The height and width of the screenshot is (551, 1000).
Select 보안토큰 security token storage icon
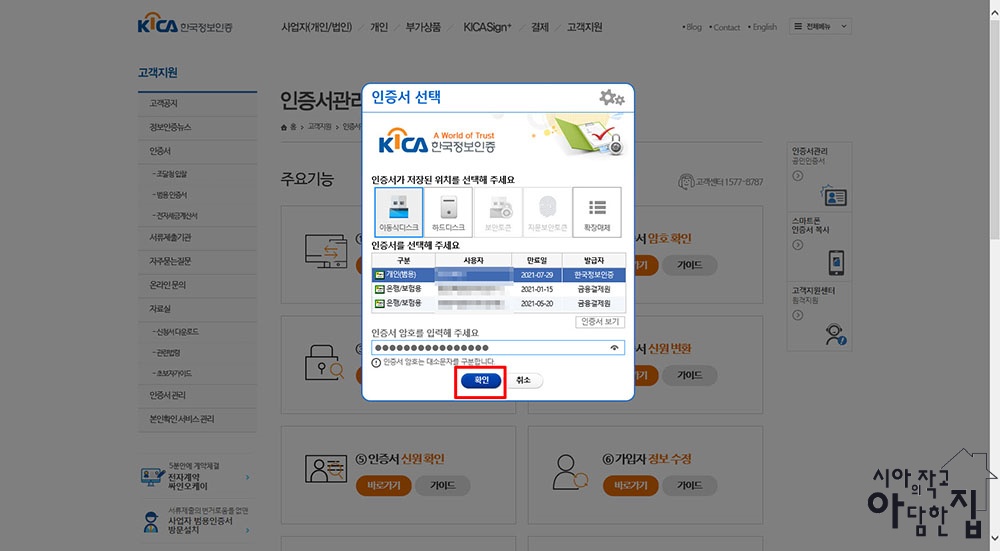[x=498, y=212]
